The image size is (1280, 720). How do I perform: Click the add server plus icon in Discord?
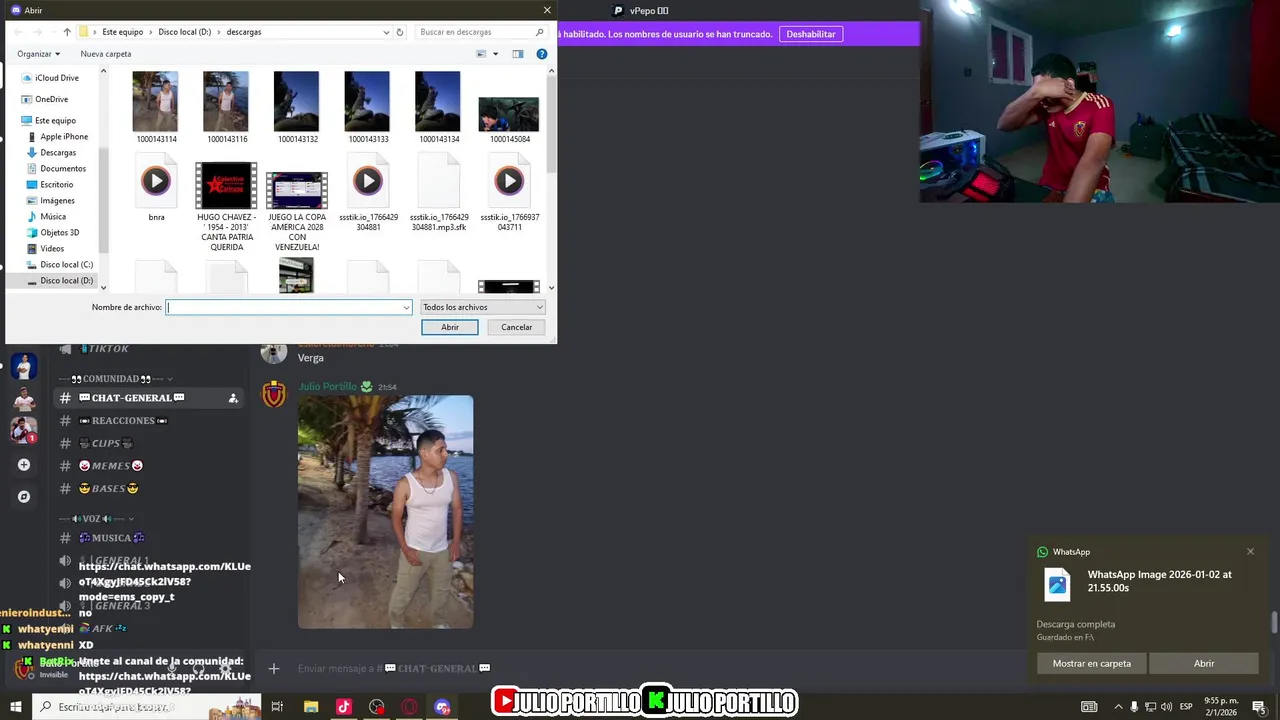click(x=24, y=465)
